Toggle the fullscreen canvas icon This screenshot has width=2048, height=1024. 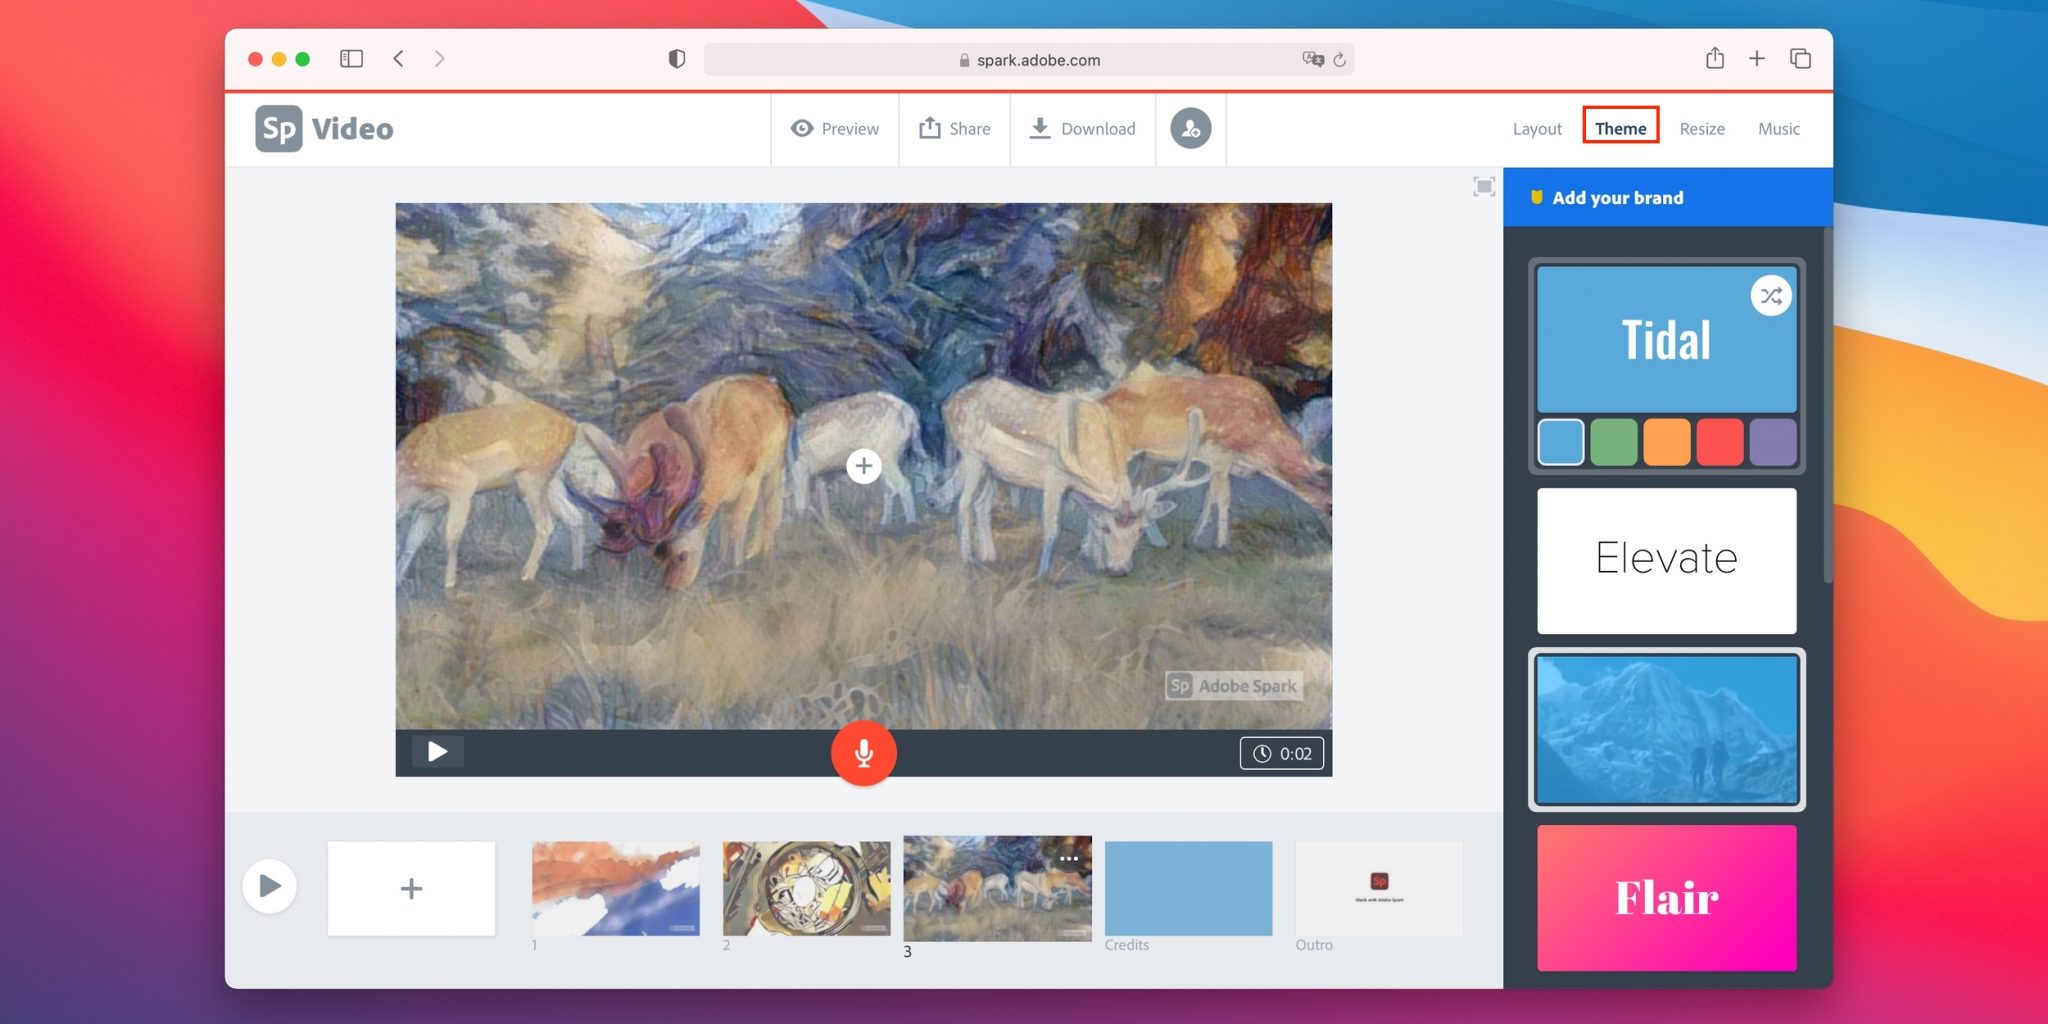coord(1484,187)
